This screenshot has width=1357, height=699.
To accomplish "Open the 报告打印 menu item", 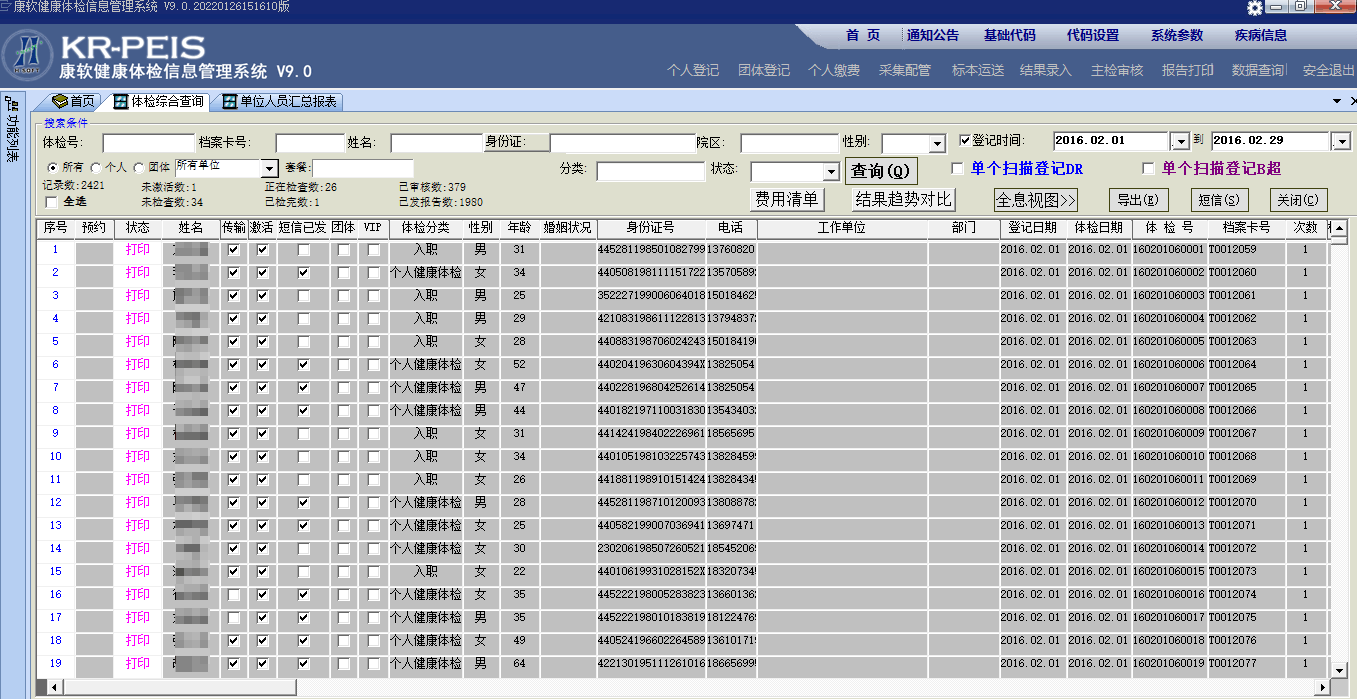I will (1187, 70).
